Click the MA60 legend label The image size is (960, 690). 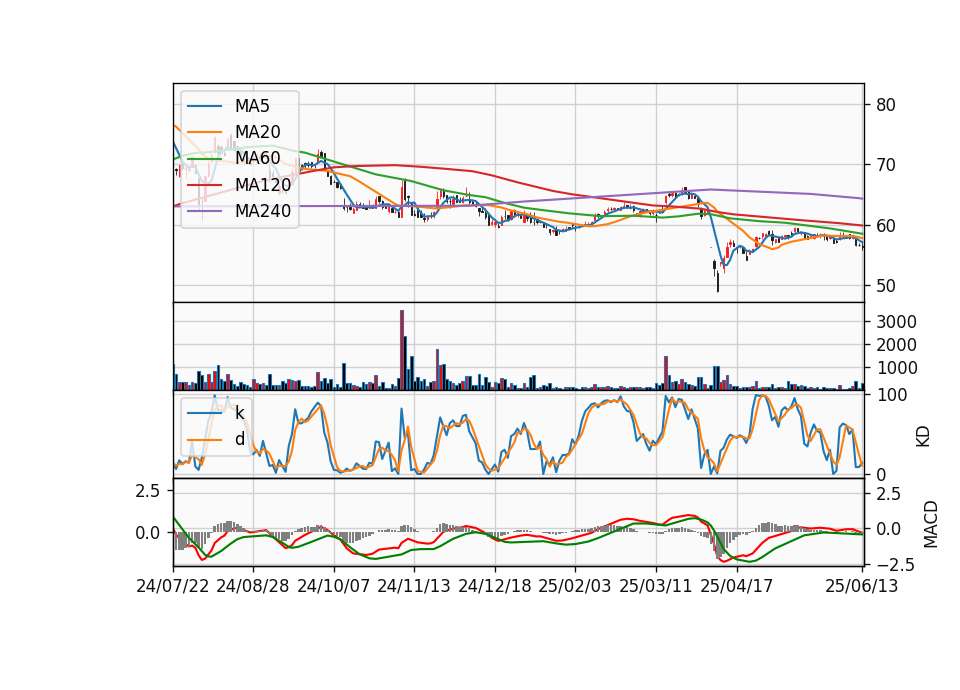click(258, 158)
